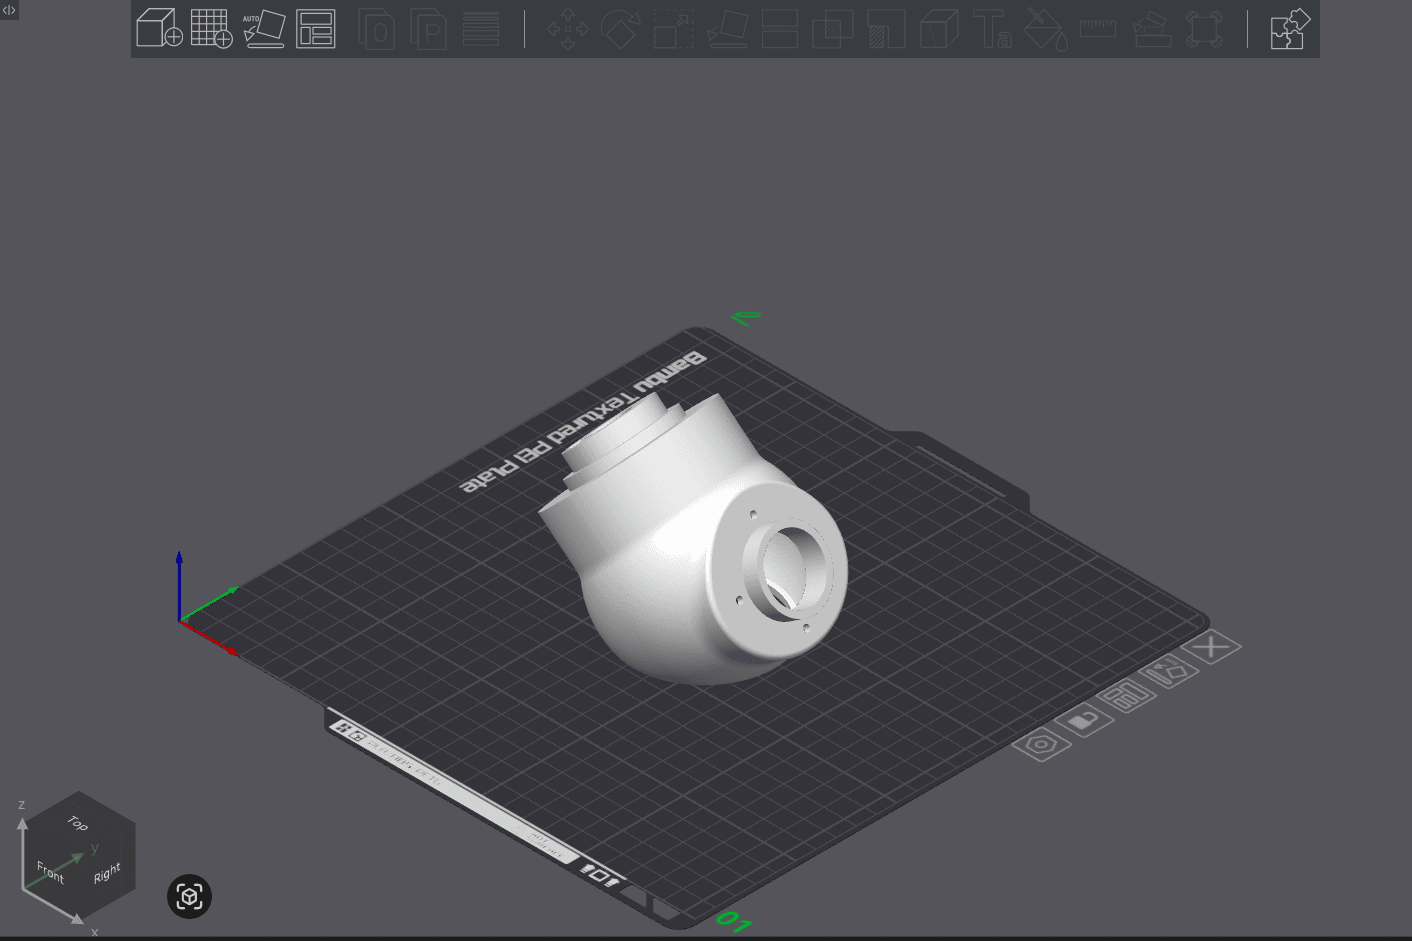1412x941 pixels.
Task: Open the Assembly view puzzle icon
Action: click(x=1289, y=30)
